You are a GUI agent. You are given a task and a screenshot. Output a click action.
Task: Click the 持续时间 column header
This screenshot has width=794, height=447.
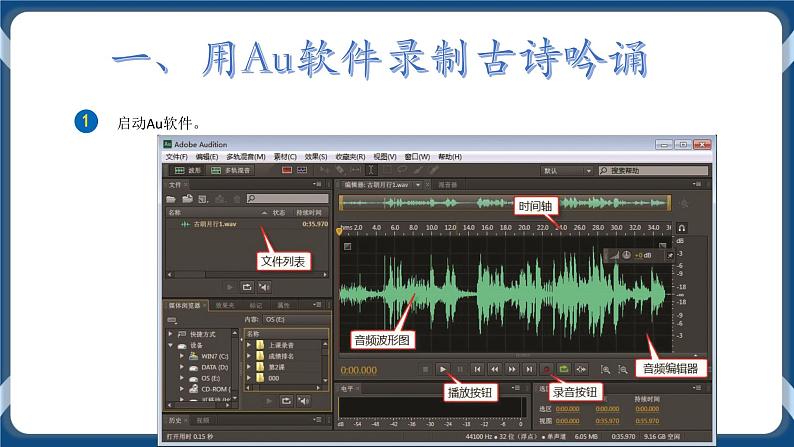pos(308,213)
